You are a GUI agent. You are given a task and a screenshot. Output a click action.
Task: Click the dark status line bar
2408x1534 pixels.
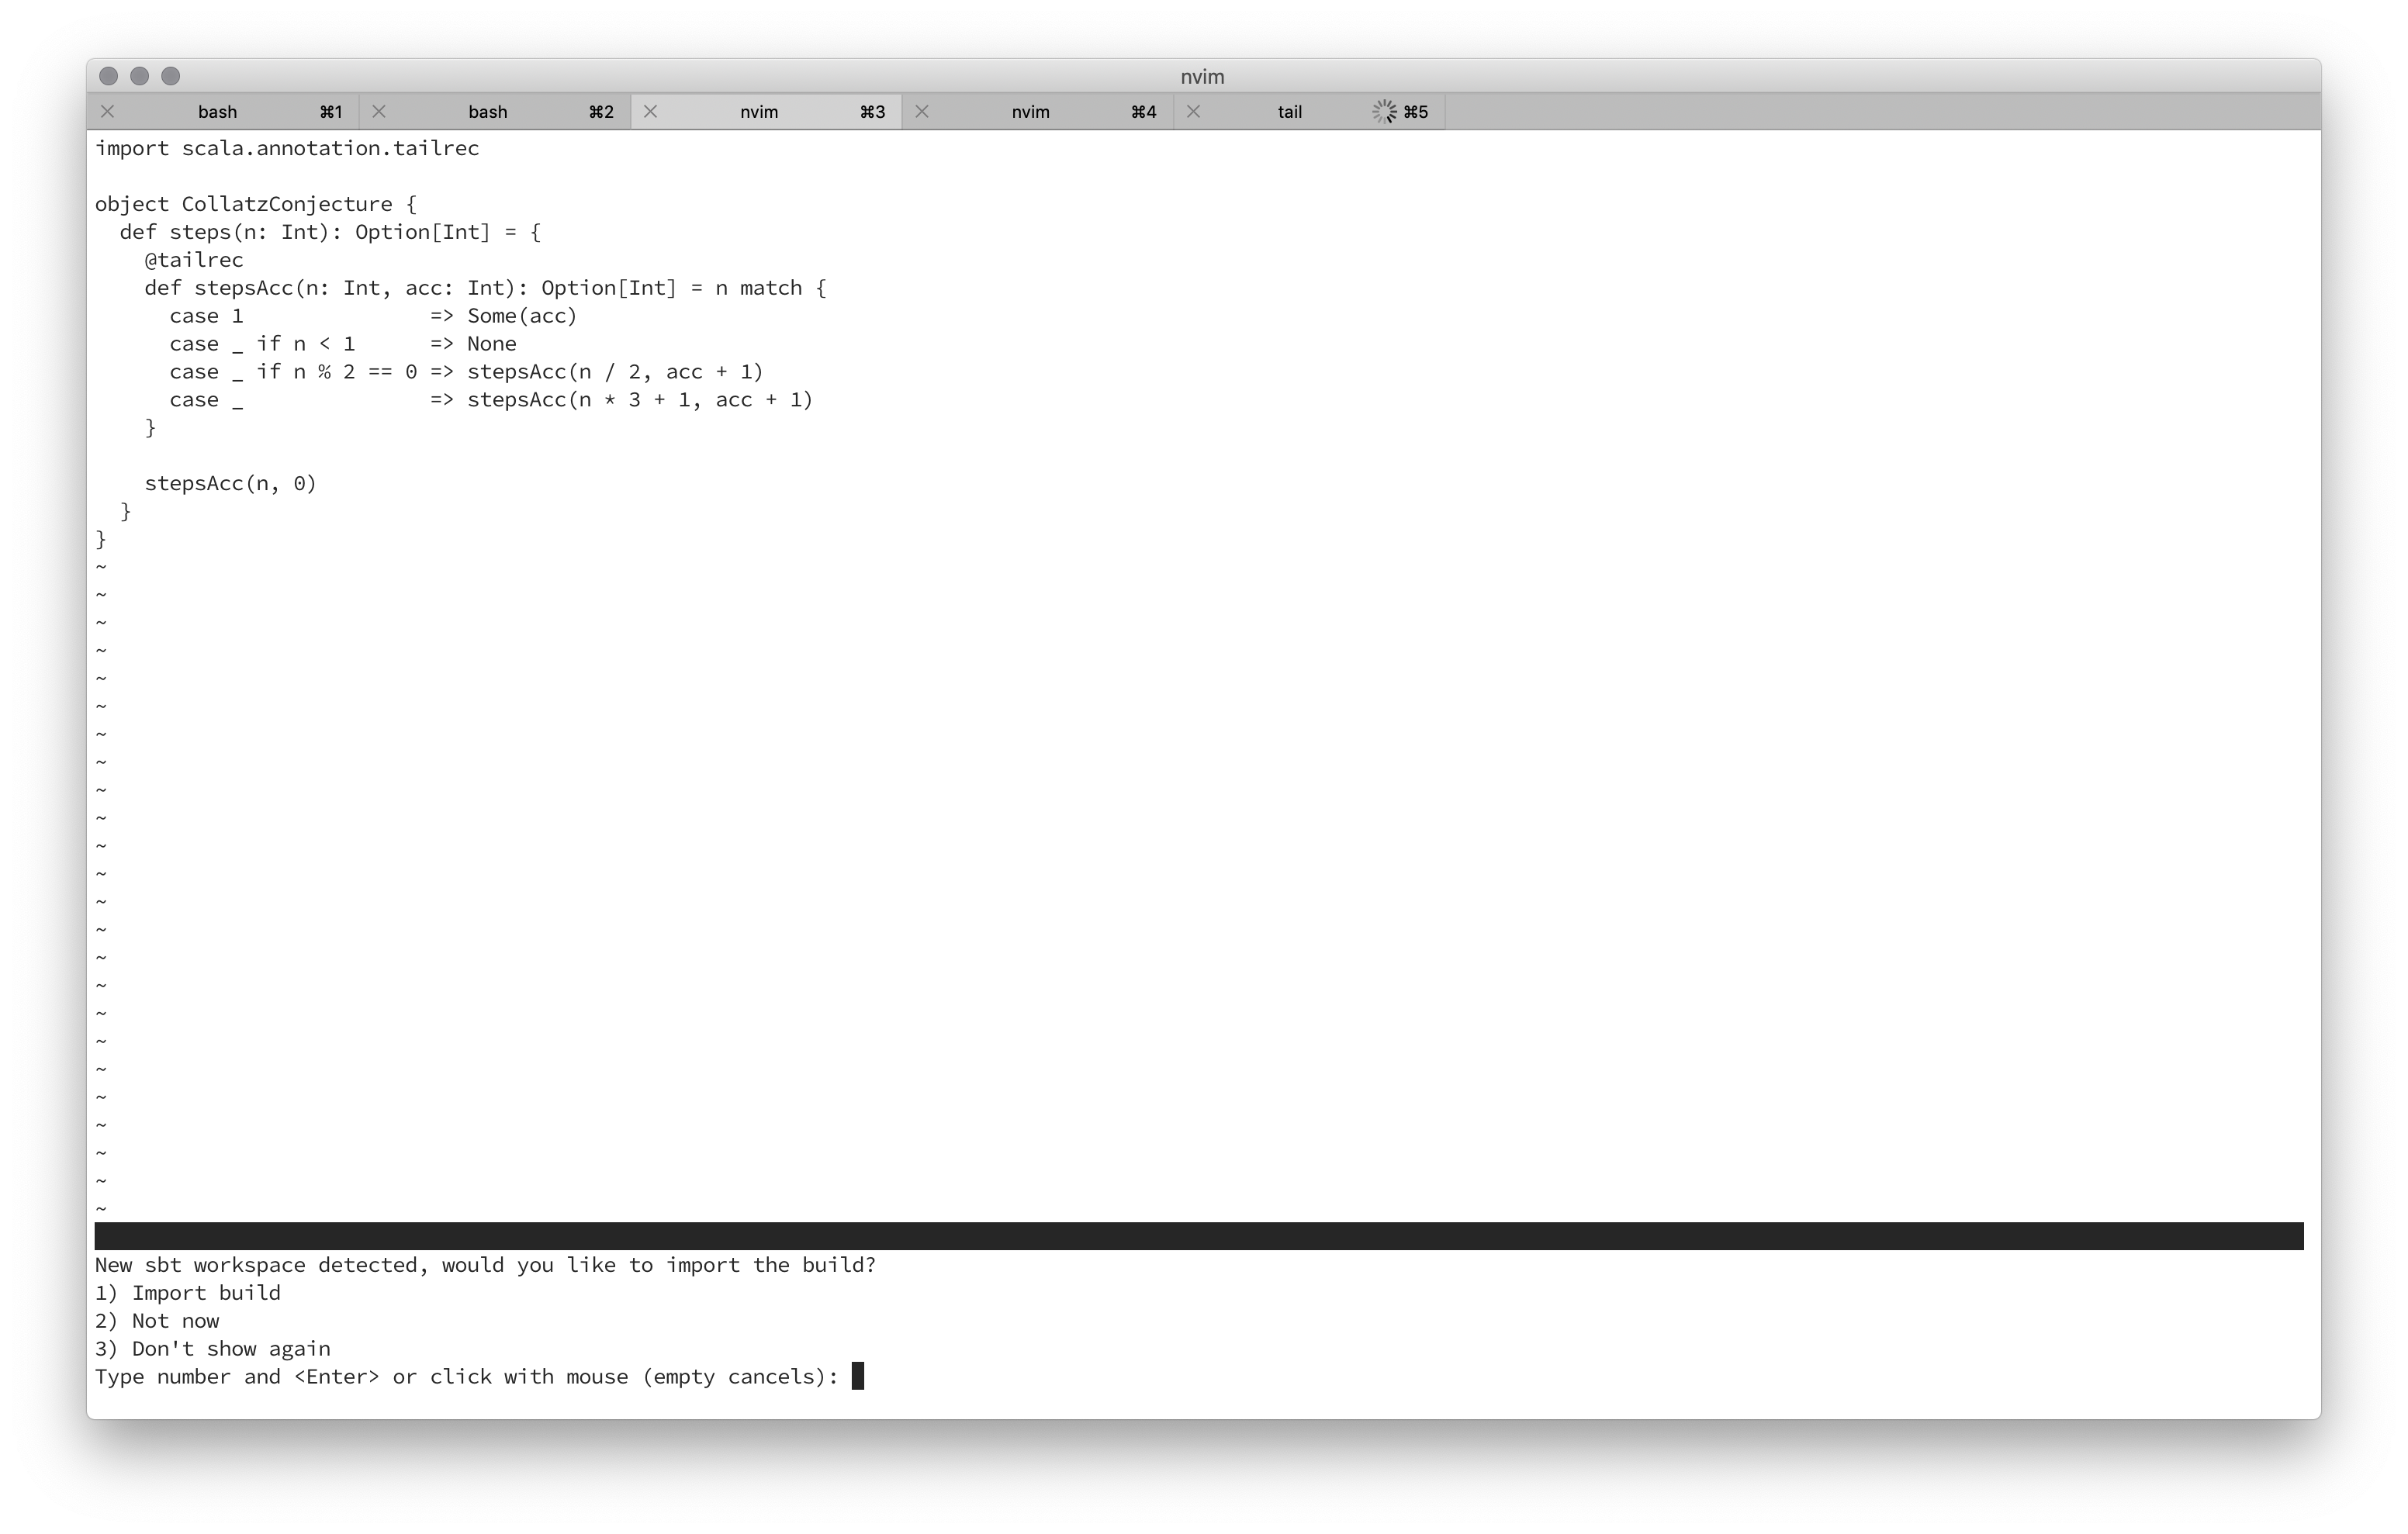click(1198, 1236)
